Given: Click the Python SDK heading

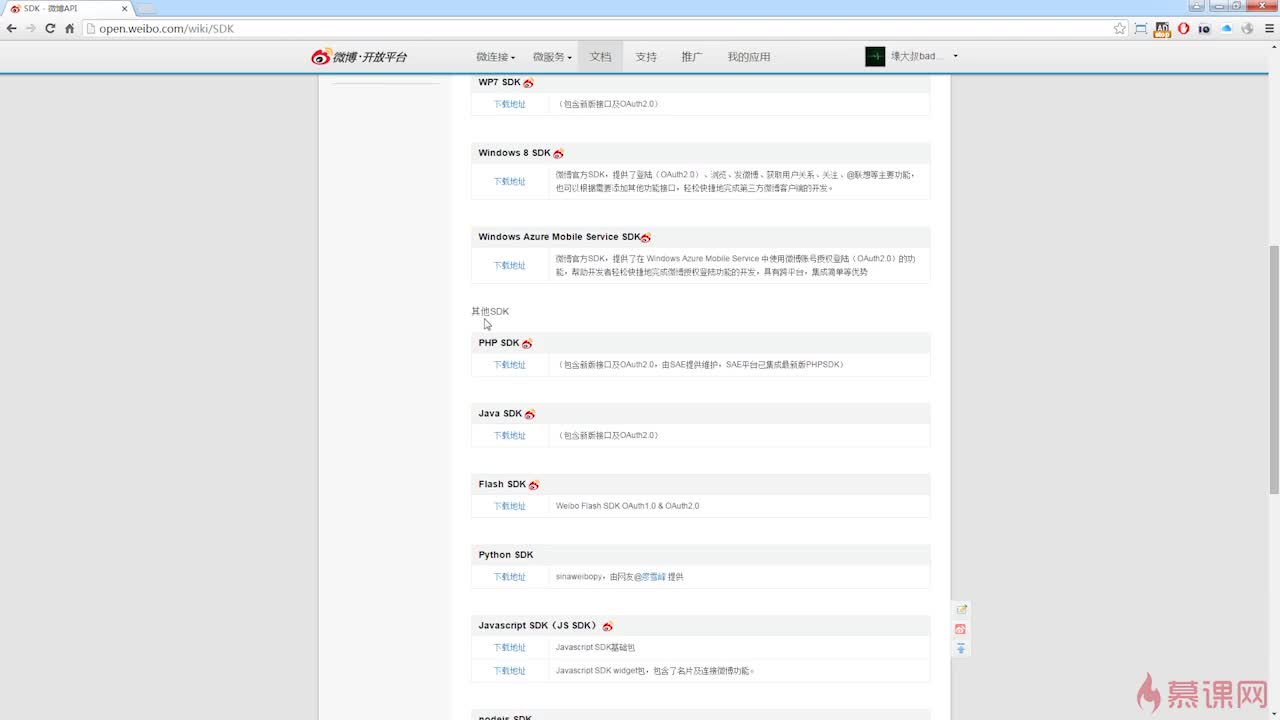Looking at the screenshot, I should [x=506, y=555].
